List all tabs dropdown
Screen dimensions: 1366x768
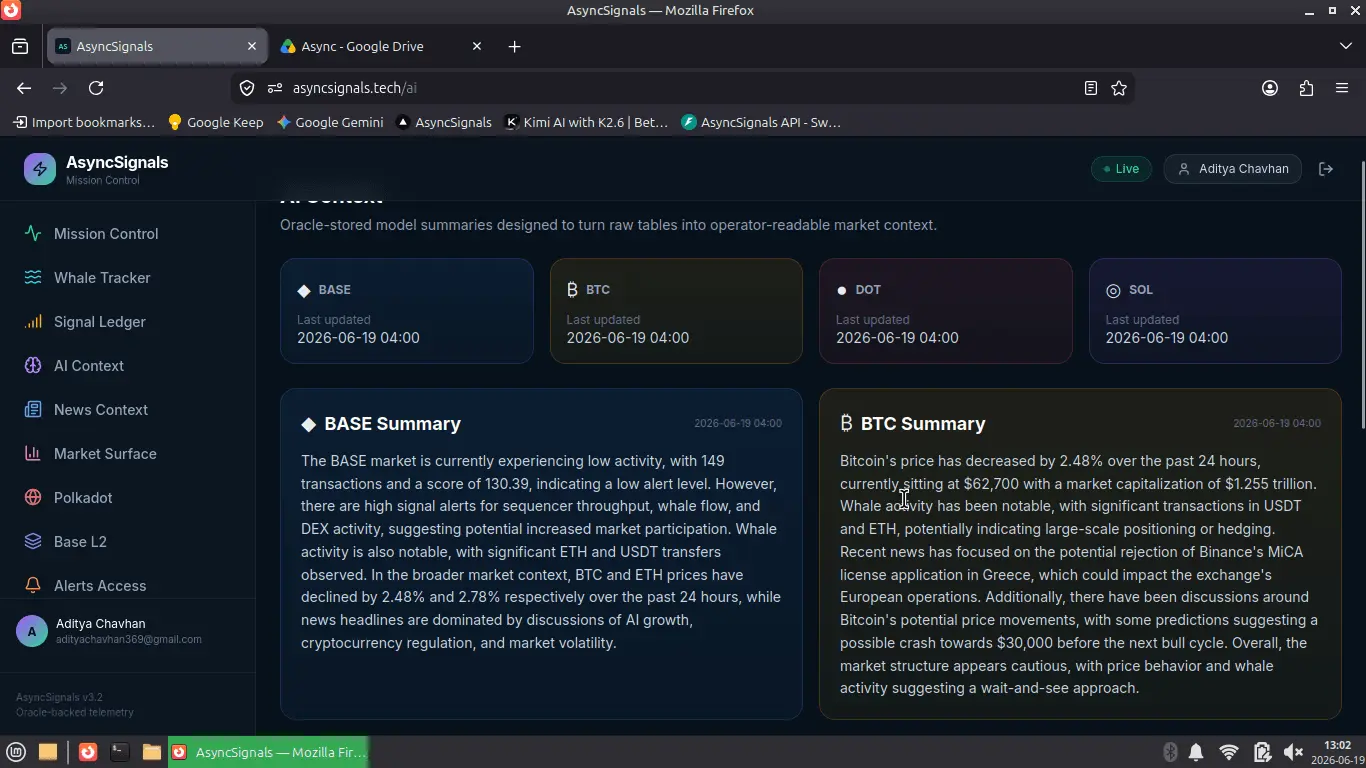pos(1346,46)
